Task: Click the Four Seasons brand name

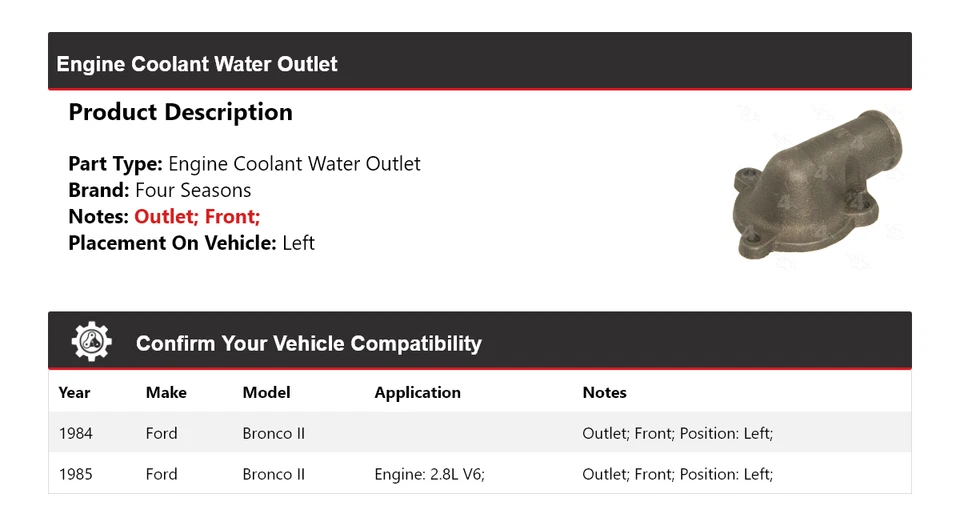Action: point(193,190)
